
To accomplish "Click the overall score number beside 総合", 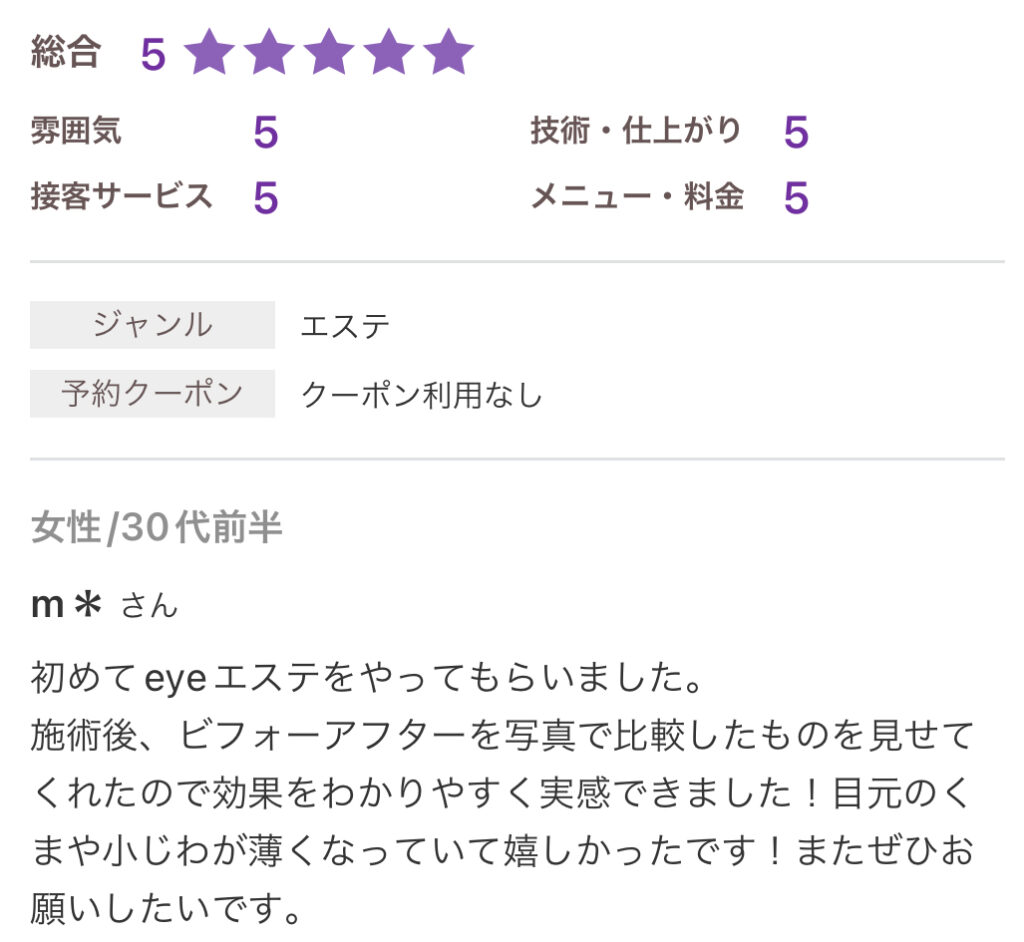I will (153, 54).
